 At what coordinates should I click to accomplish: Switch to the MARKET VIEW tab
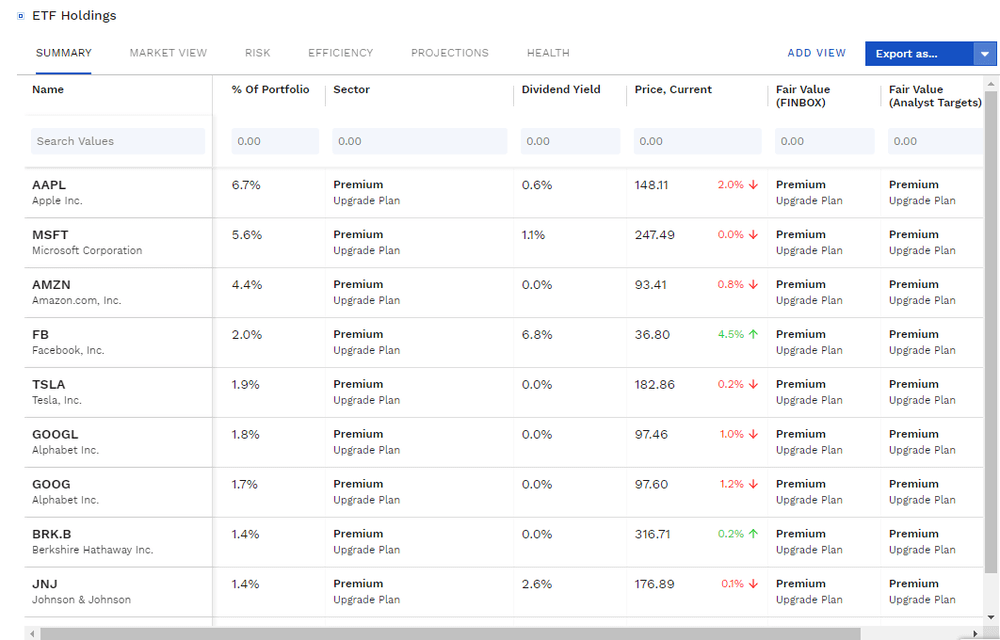click(168, 53)
